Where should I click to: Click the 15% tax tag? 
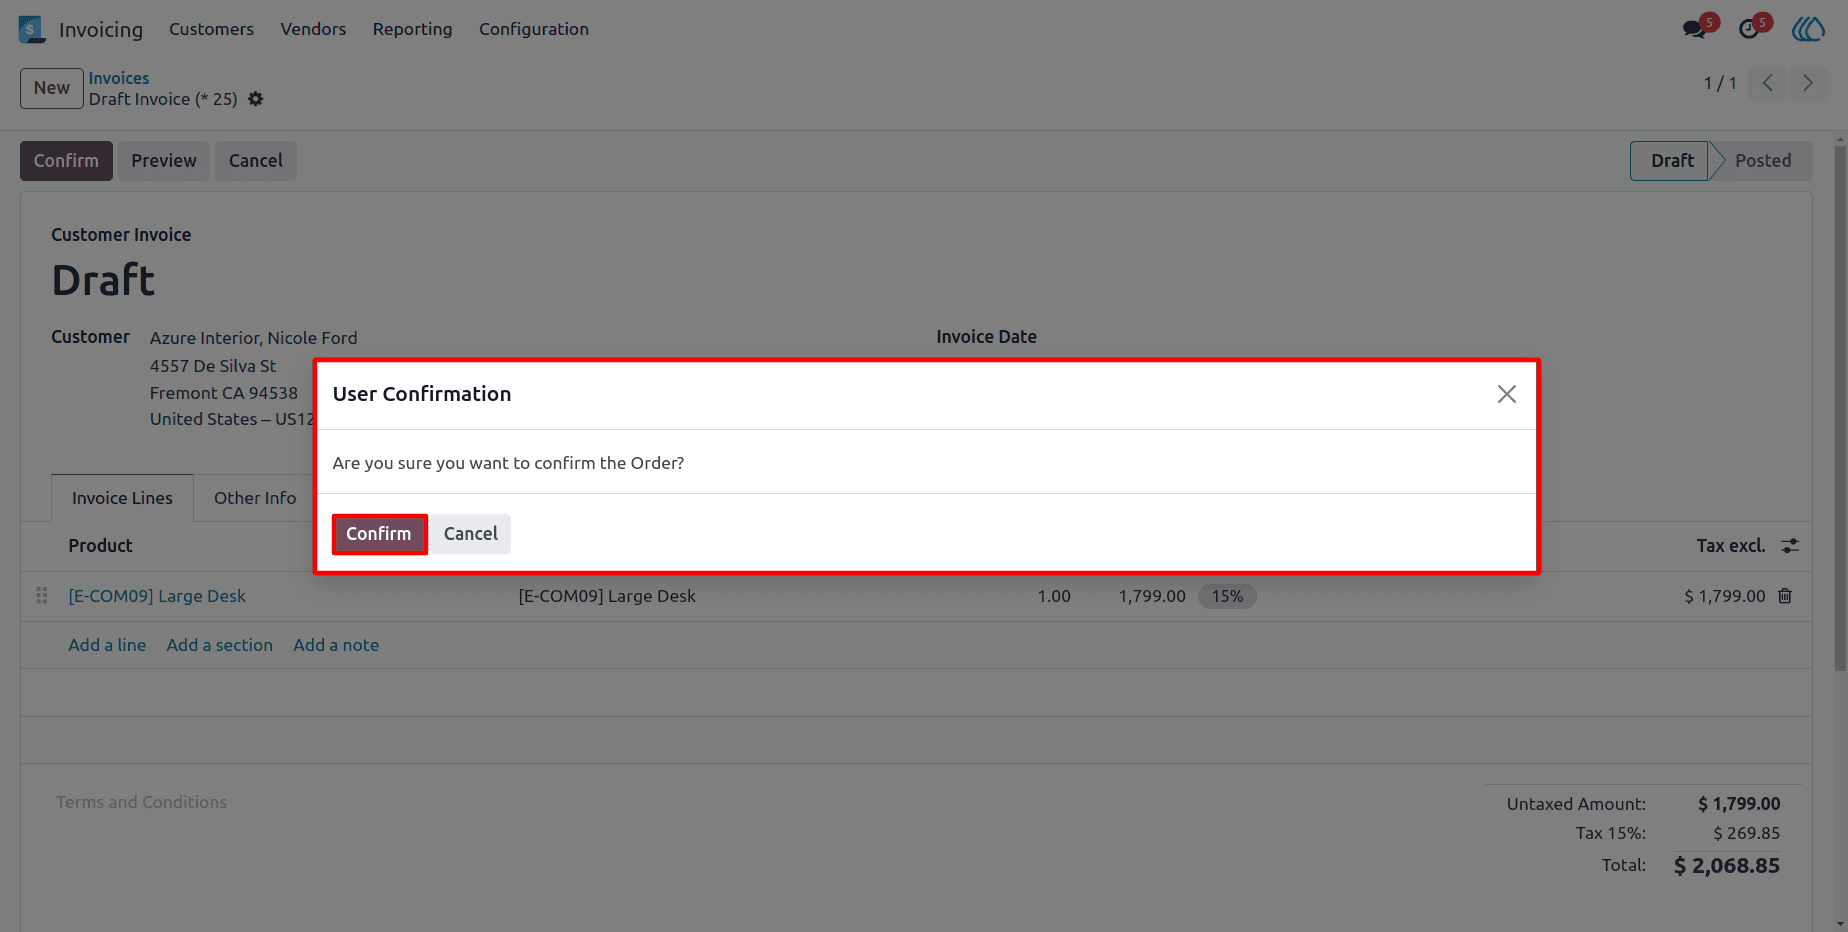pos(1227,596)
